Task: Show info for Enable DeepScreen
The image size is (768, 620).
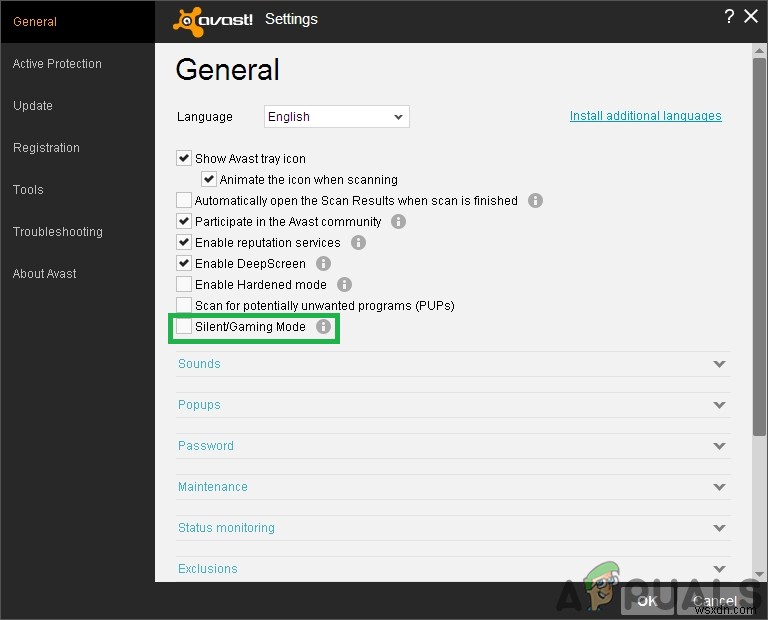Action: coord(323,263)
